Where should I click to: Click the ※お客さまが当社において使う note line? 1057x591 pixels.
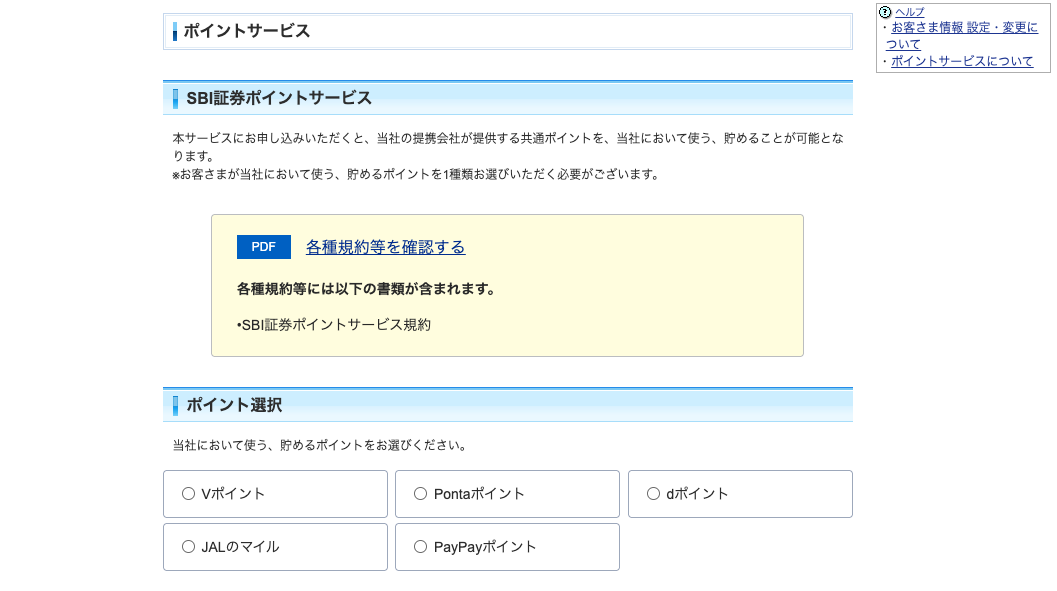(415, 175)
